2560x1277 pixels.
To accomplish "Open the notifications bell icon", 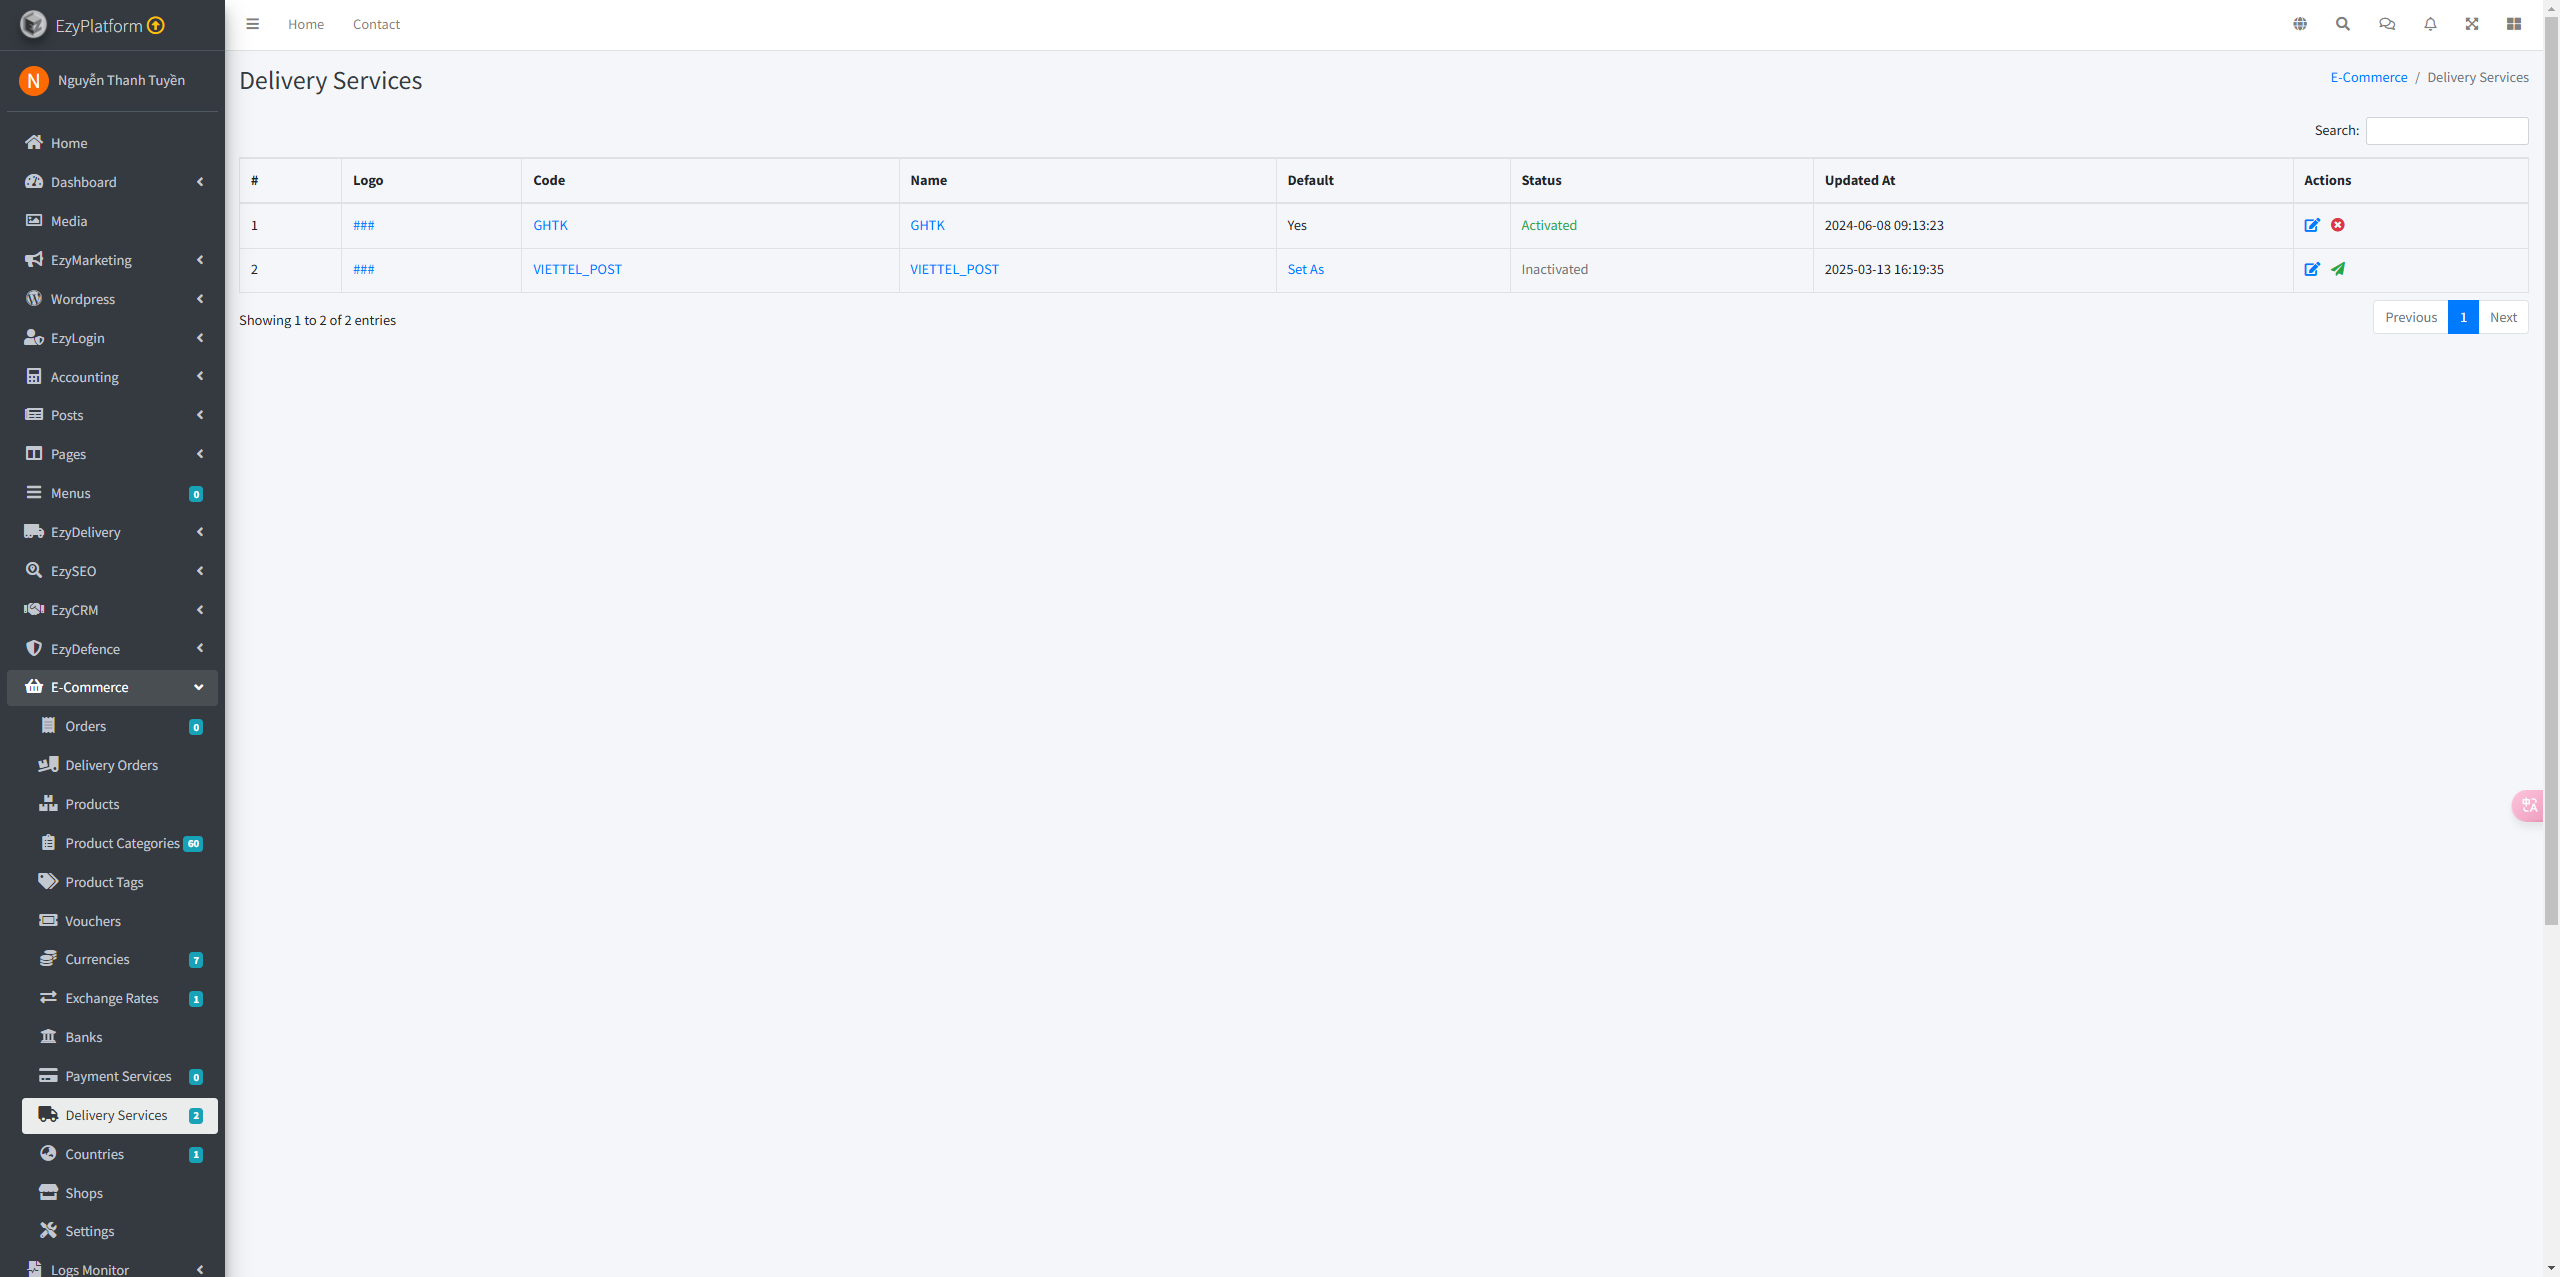I will tap(2430, 24).
